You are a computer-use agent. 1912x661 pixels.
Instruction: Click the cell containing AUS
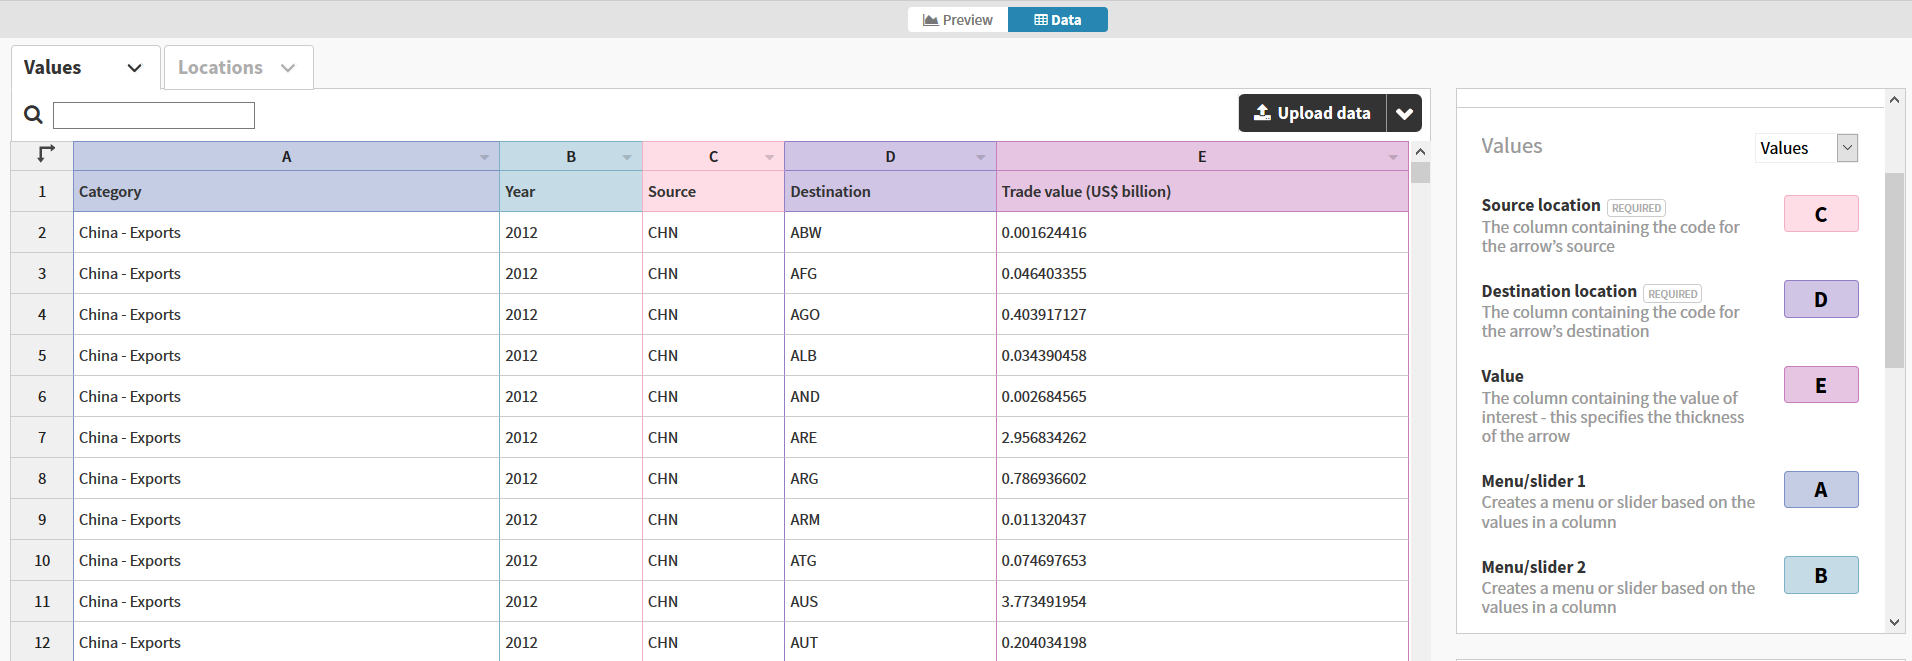890,601
